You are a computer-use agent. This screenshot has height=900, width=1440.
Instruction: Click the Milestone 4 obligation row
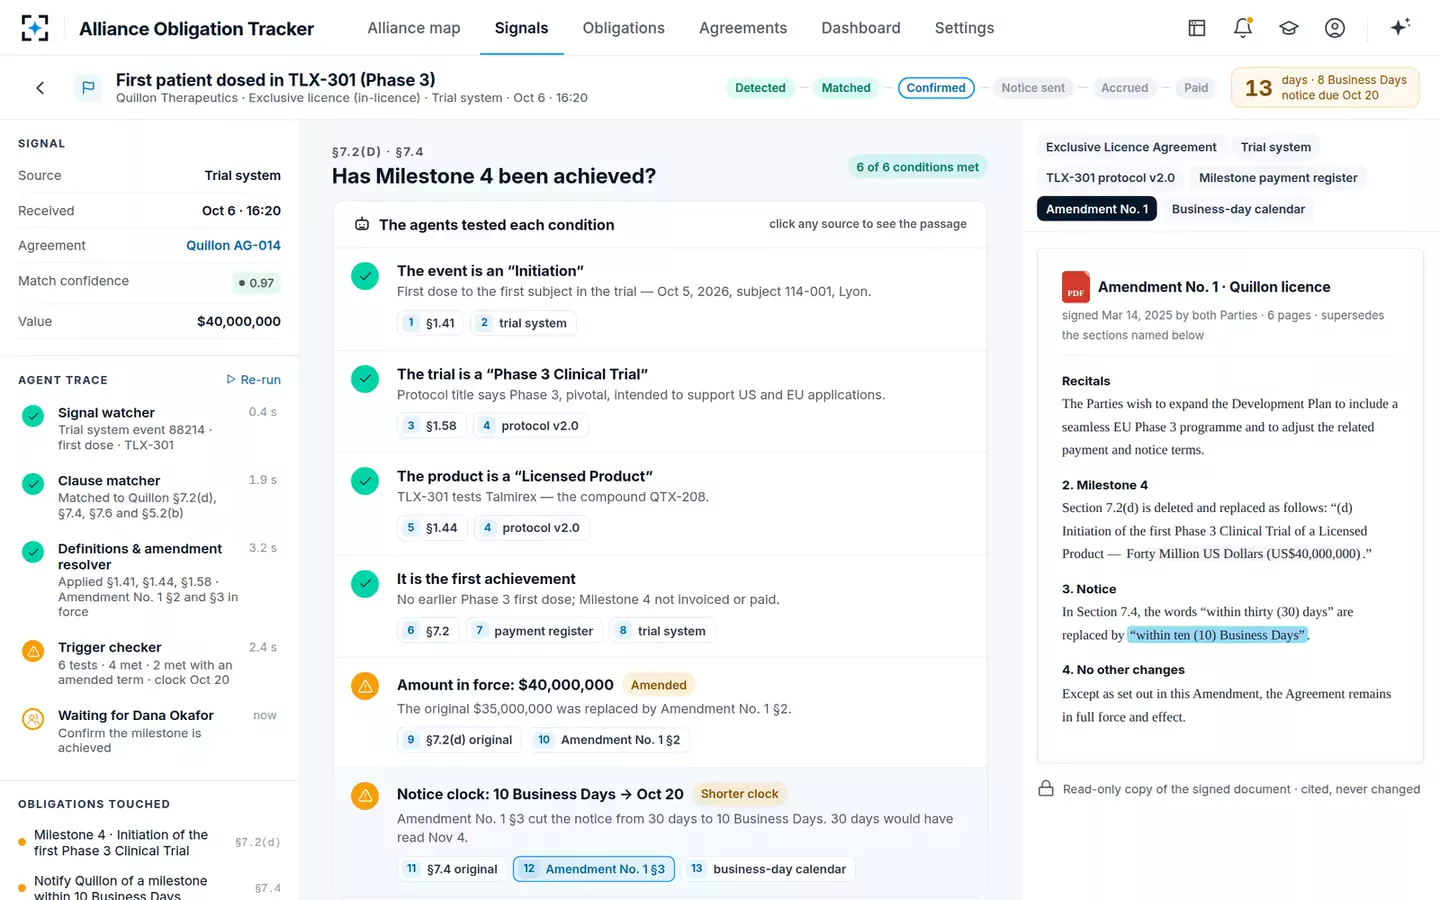click(149, 843)
